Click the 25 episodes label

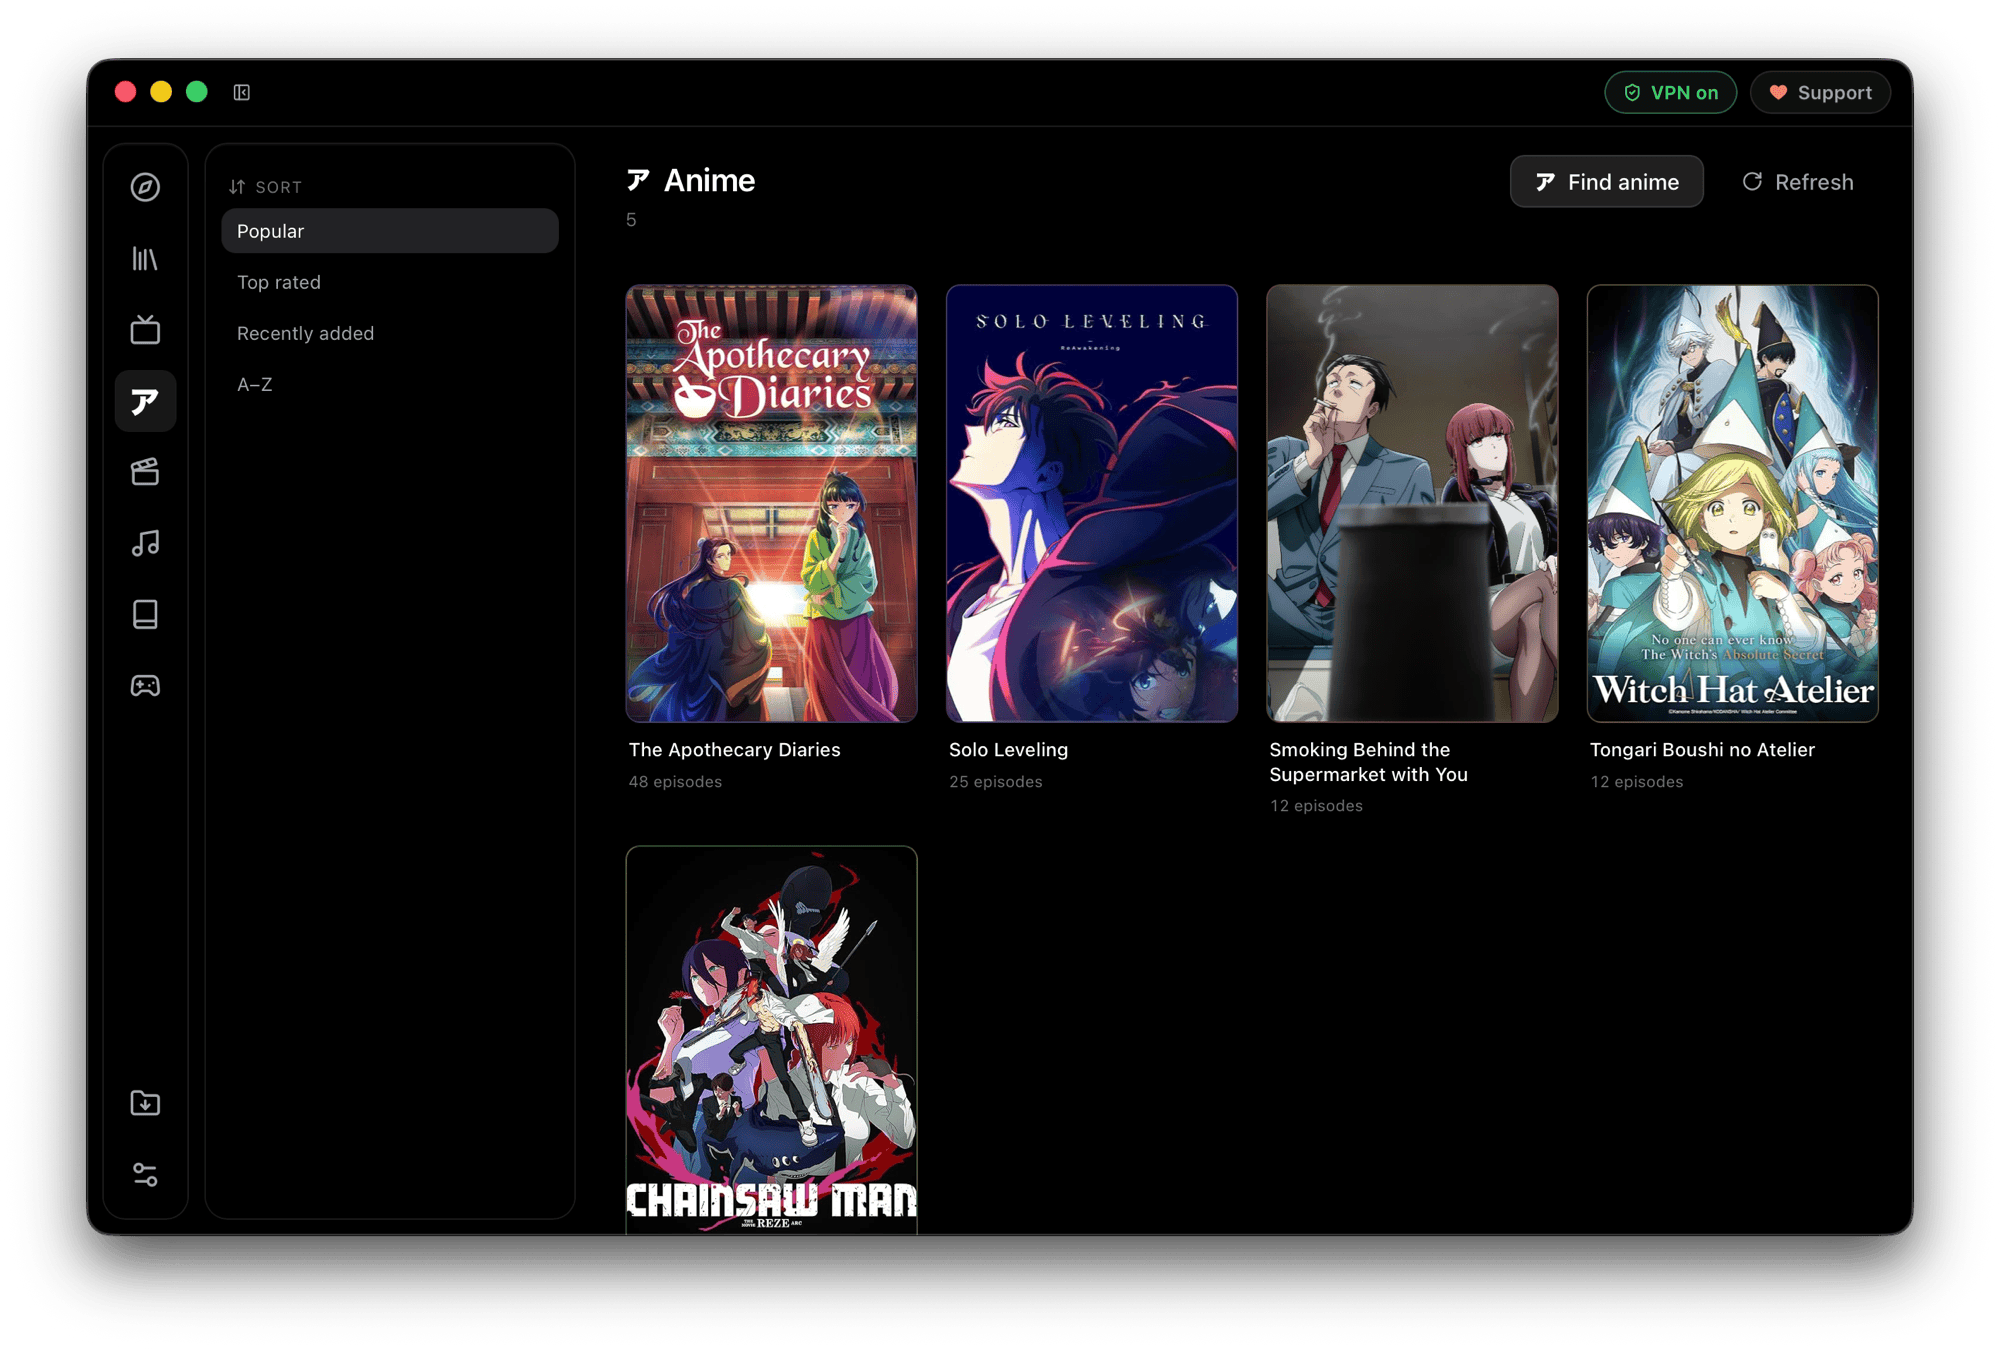995,782
